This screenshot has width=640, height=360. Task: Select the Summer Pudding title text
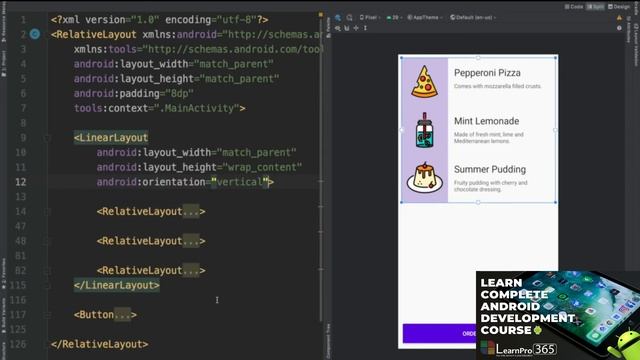tap(490, 169)
